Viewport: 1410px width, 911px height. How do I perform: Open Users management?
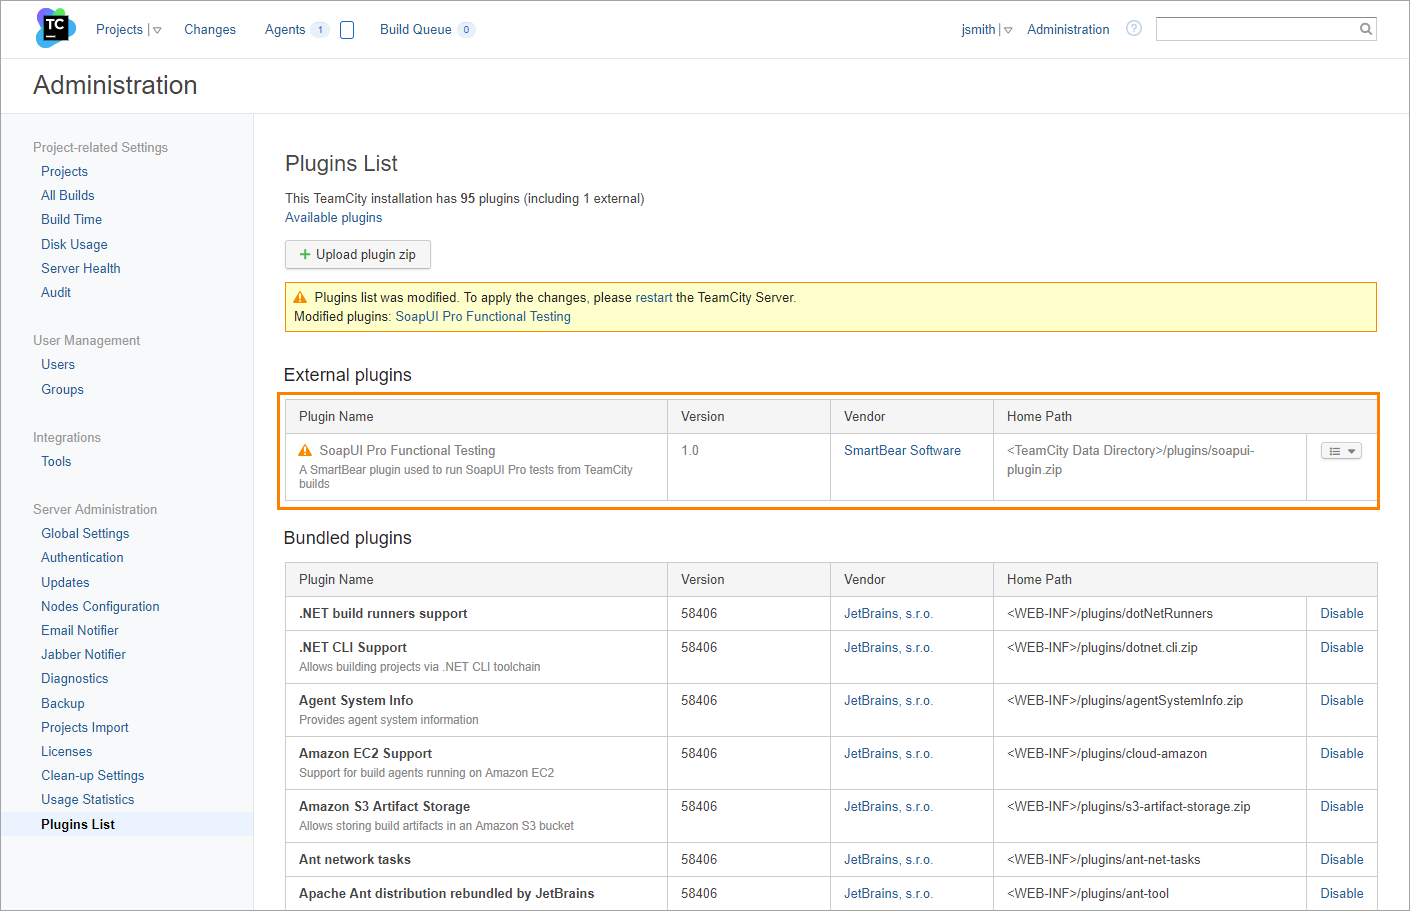(x=58, y=364)
